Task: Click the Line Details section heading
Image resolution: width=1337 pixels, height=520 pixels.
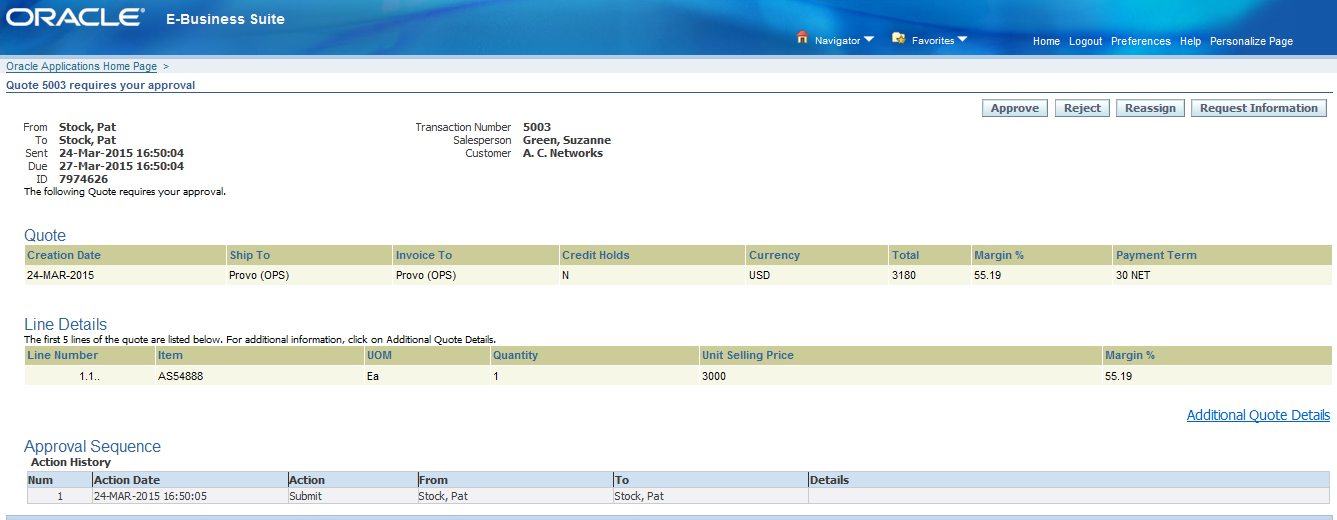Action: [x=65, y=324]
